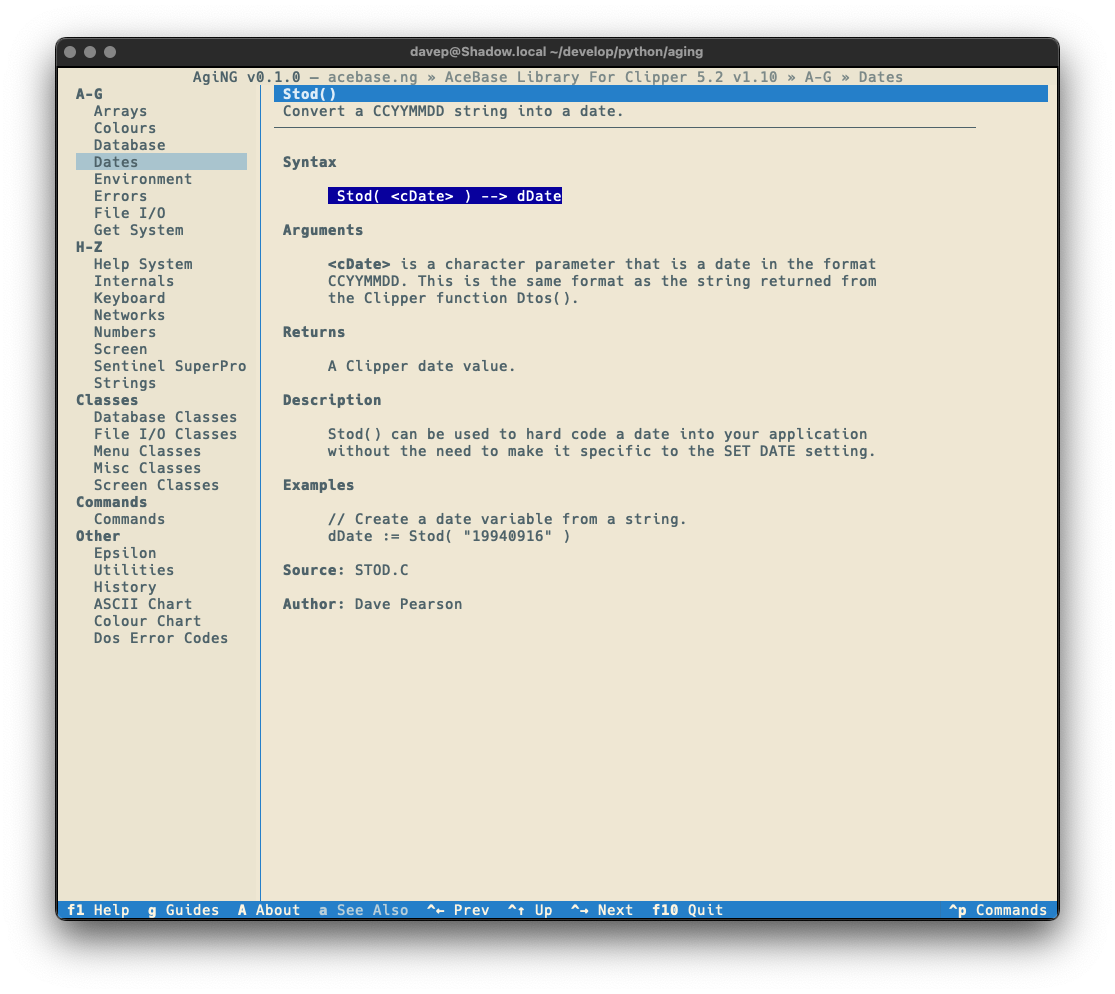Viewport: 1115px width, 994px height.
Task: Click f10 Quit in the footer
Action: [x=687, y=910]
